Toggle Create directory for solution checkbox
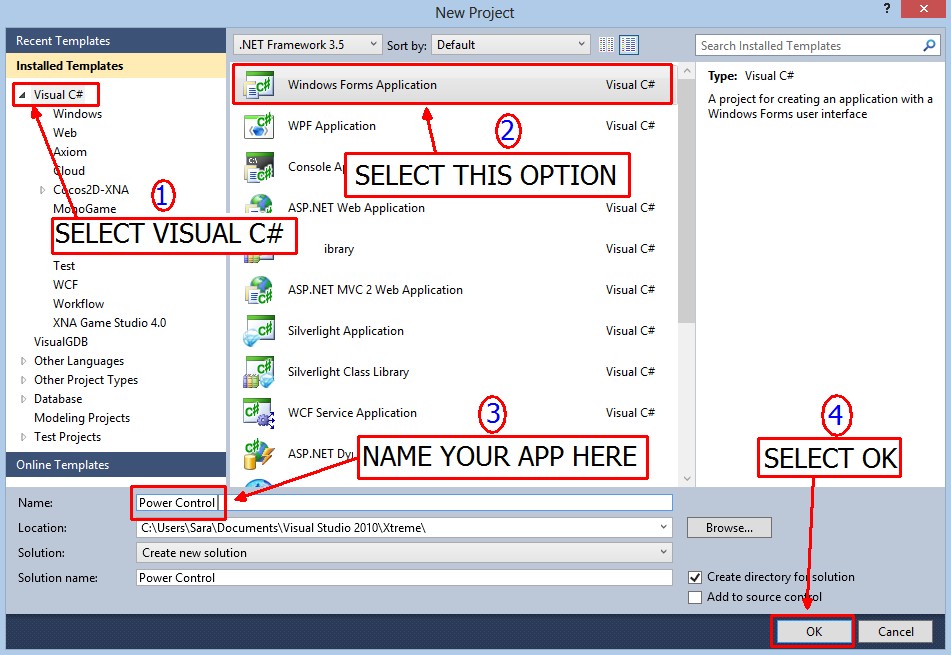The height and width of the screenshot is (655, 951). pyautogui.click(x=695, y=577)
